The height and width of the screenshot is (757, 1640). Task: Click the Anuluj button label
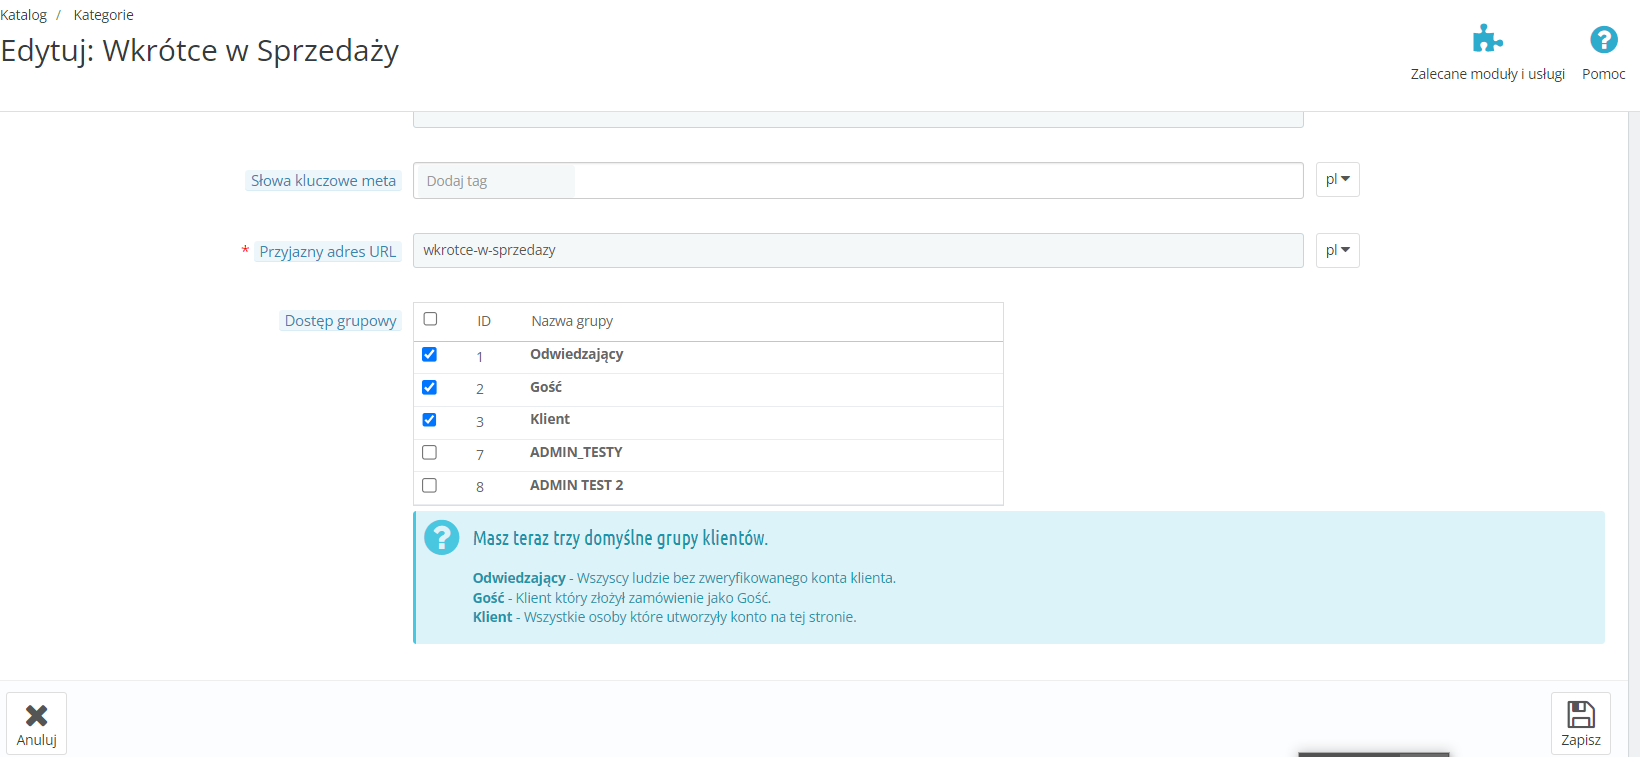click(x=36, y=740)
